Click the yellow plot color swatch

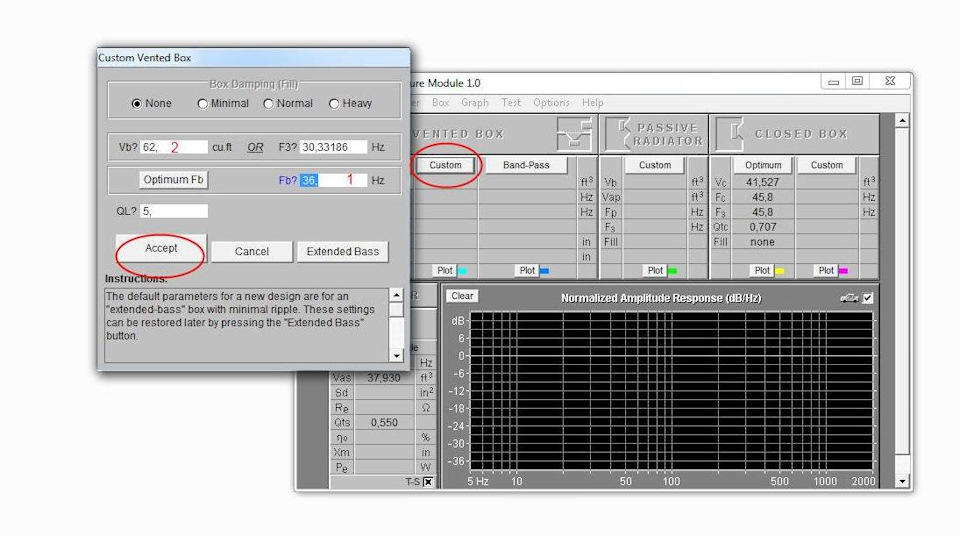(x=780, y=271)
